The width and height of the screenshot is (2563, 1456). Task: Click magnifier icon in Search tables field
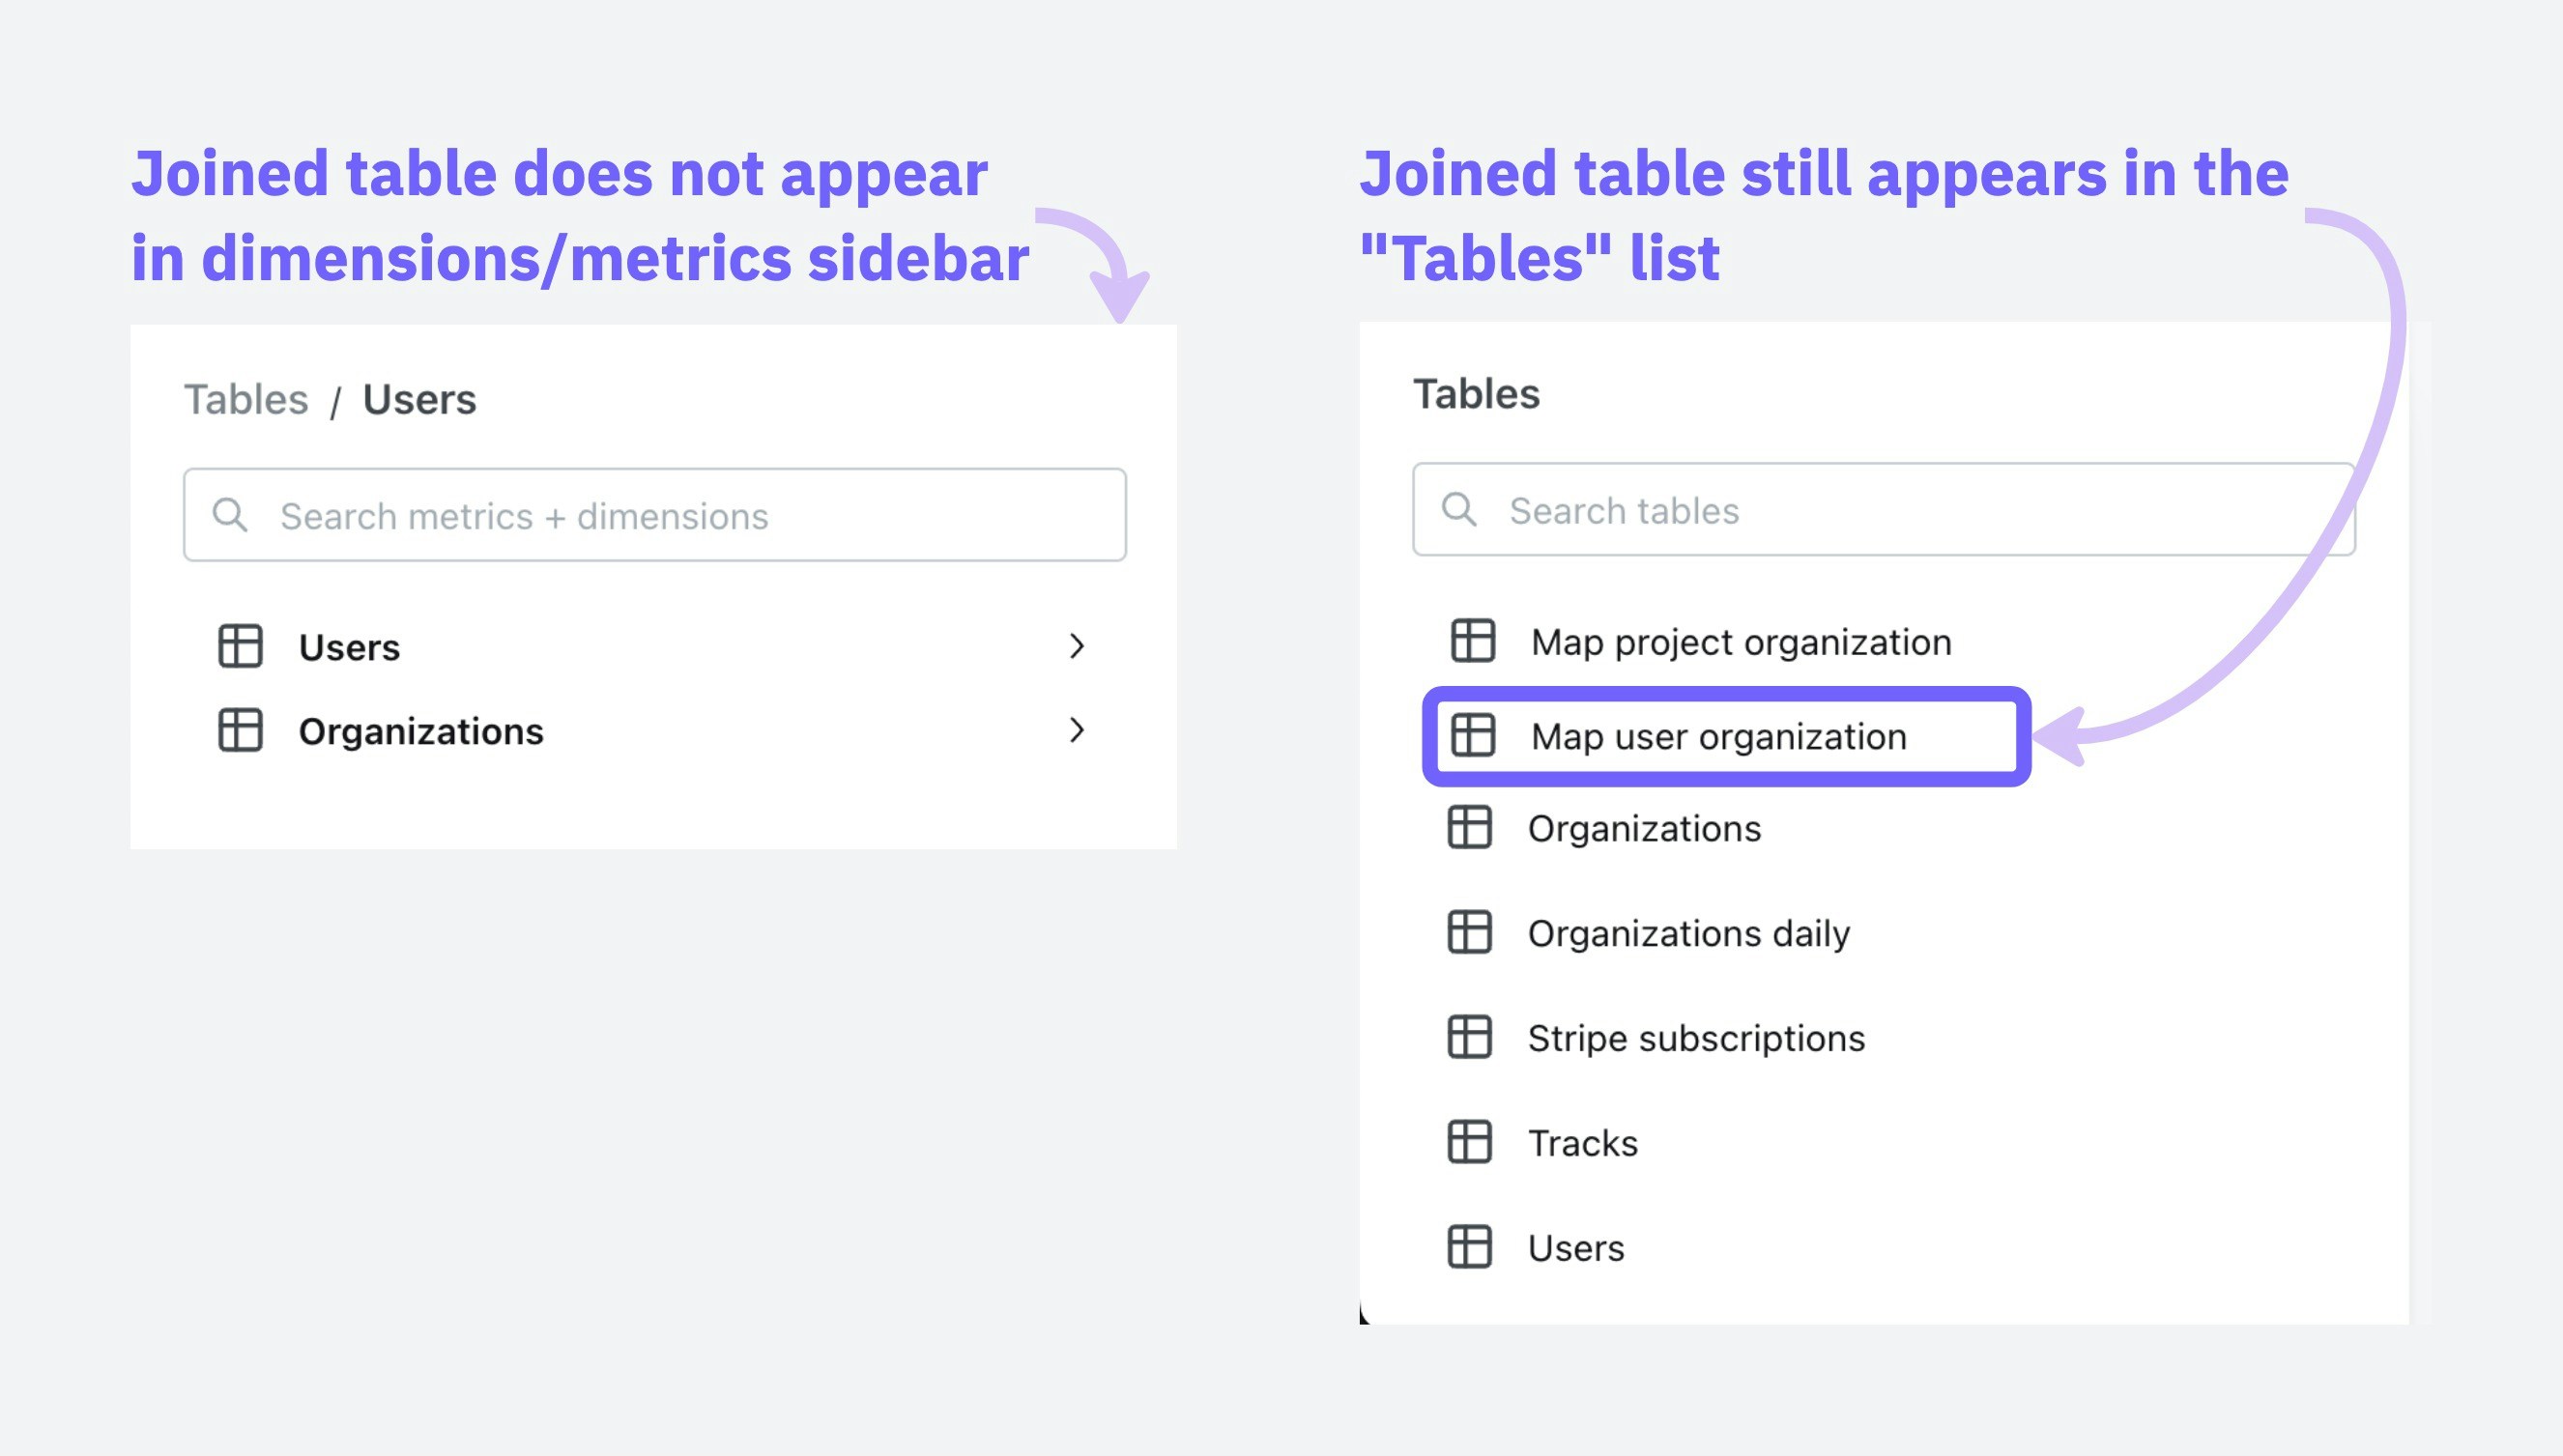tap(1458, 510)
